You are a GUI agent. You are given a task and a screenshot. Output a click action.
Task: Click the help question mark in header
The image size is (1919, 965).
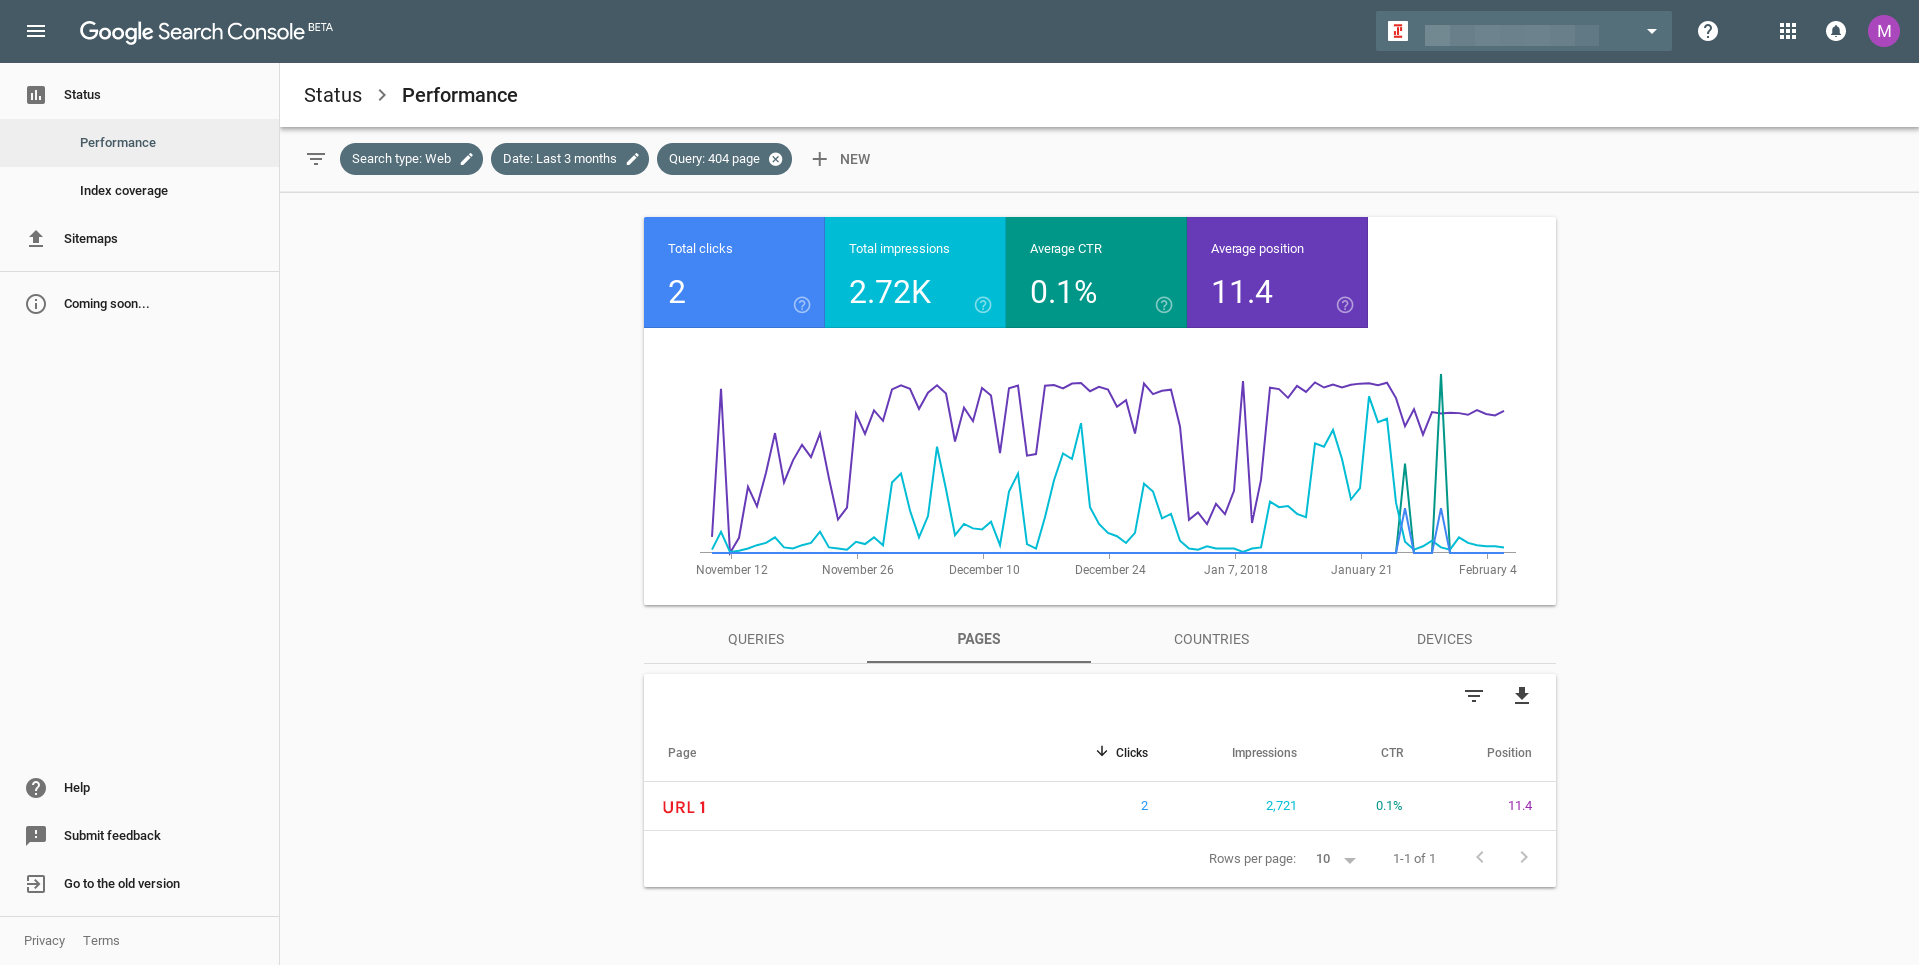coord(1707,31)
